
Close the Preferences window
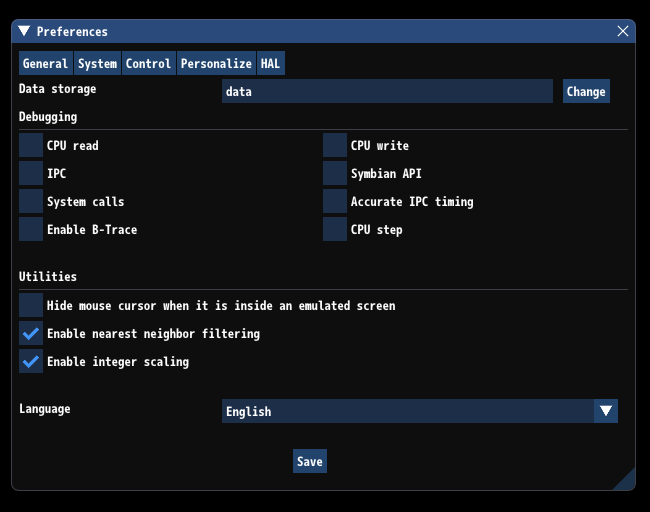(623, 31)
